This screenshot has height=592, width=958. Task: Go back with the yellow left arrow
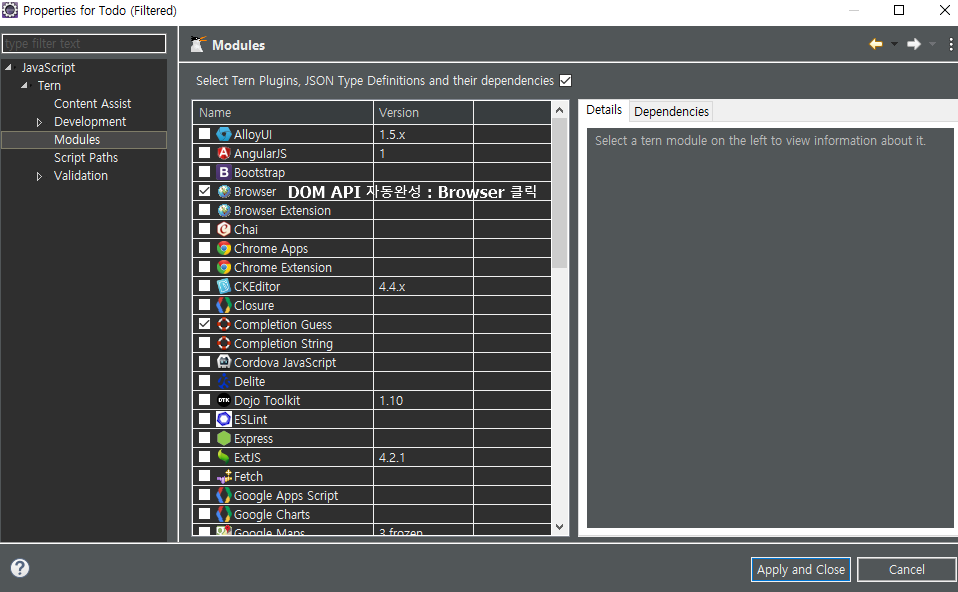(x=876, y=44)
